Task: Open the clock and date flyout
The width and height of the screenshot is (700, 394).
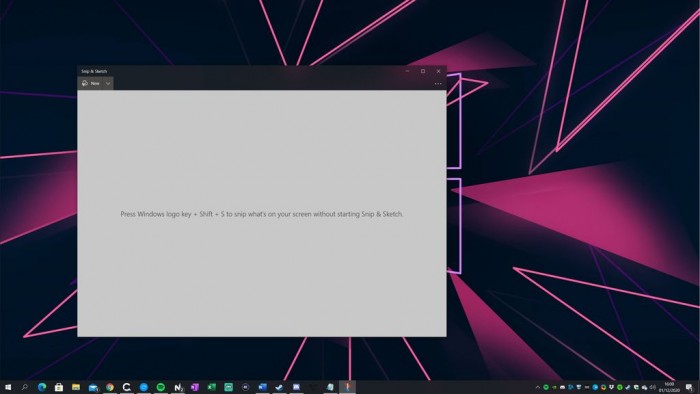Action: 669,387
